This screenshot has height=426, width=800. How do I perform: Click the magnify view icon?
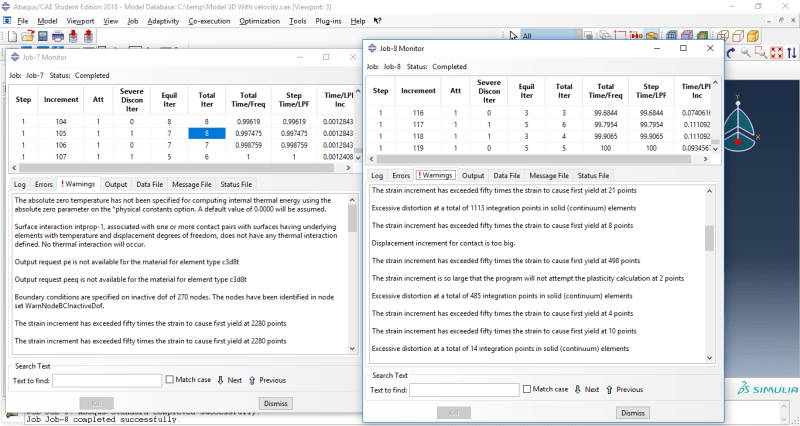[x=746, y=52]
